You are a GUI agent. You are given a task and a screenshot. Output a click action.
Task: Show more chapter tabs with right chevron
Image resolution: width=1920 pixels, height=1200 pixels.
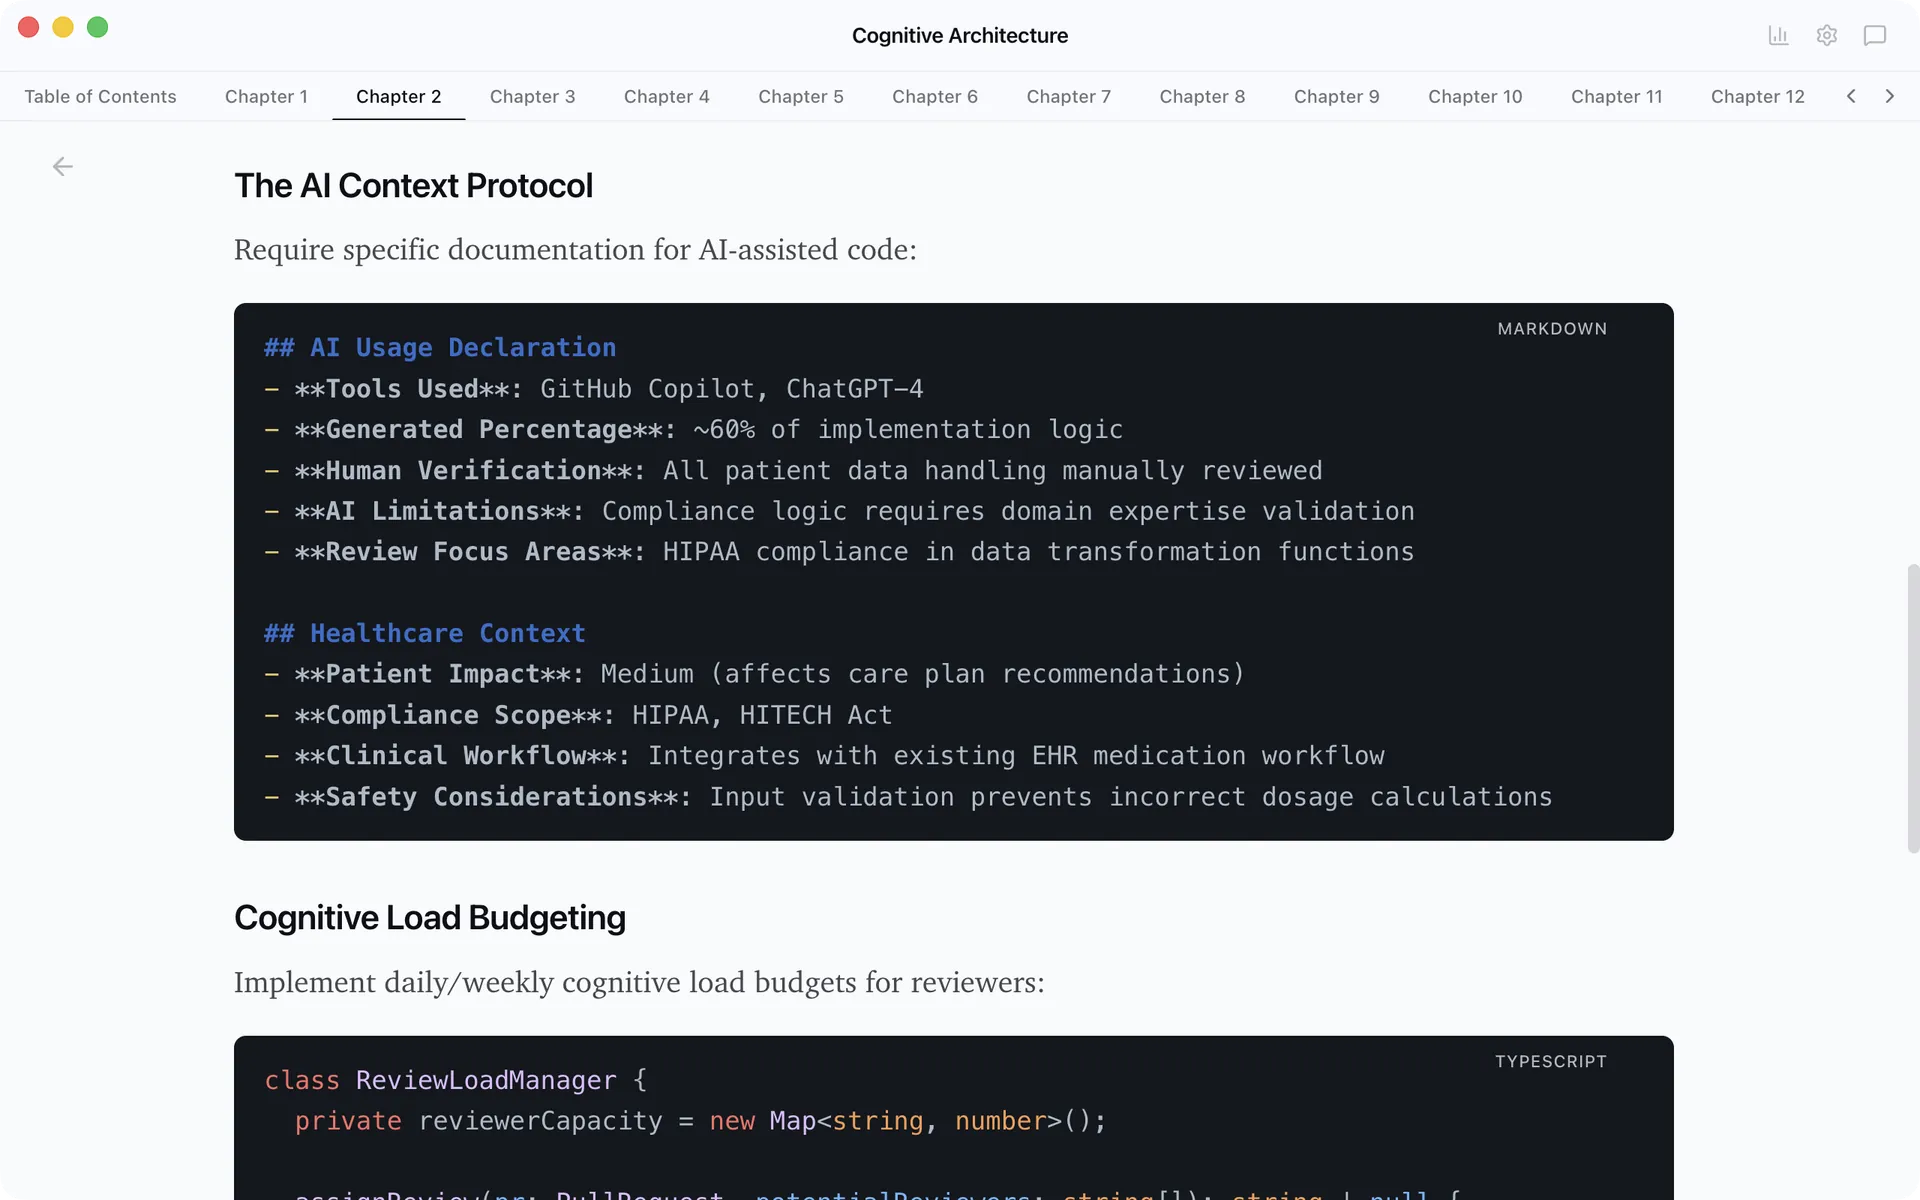(1889, 96)
